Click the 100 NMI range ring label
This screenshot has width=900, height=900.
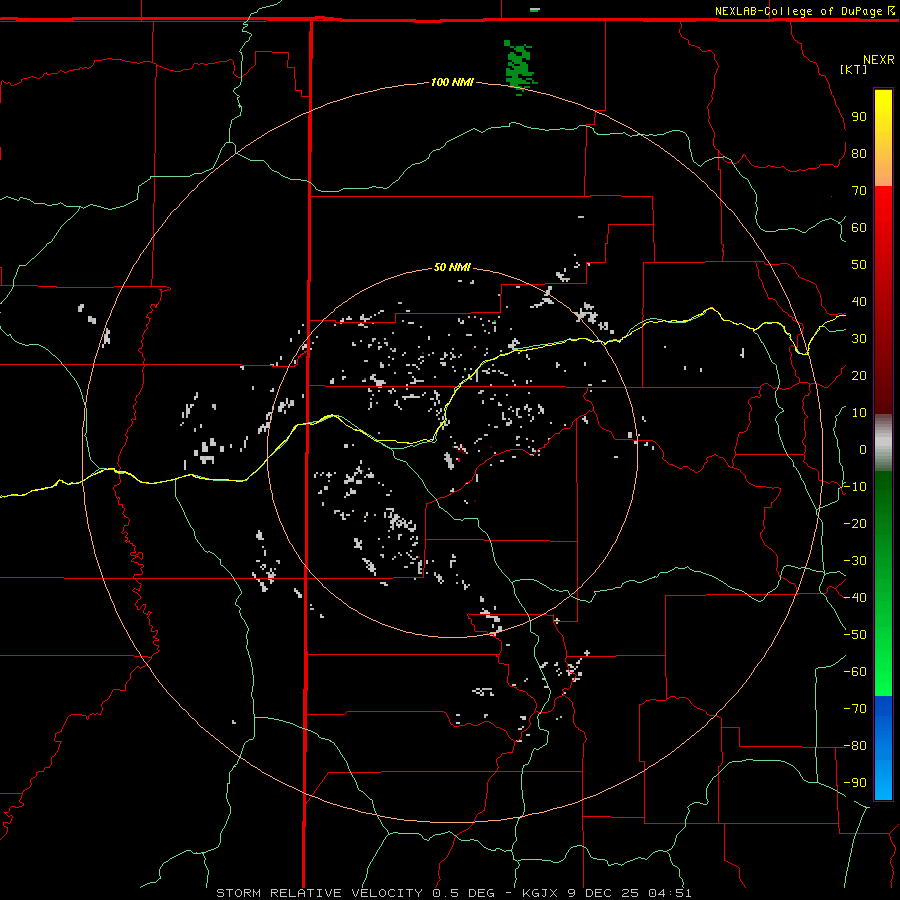tap(452, 83)
